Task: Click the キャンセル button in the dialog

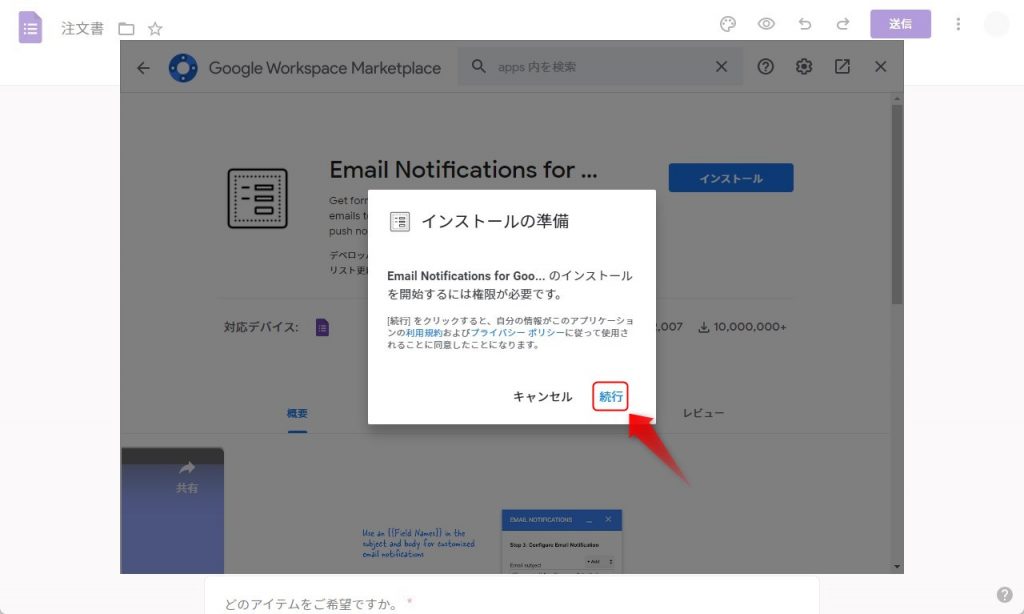Action: click(542, 396)
